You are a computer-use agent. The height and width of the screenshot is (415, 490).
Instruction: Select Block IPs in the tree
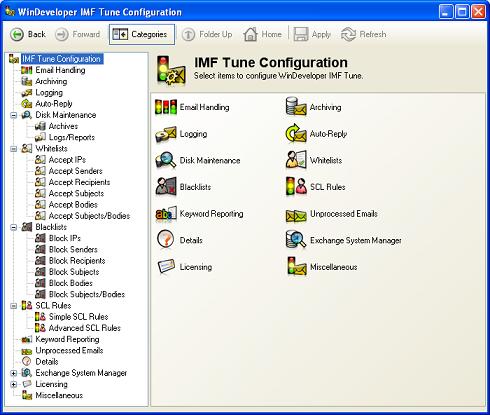pos(65,238)
